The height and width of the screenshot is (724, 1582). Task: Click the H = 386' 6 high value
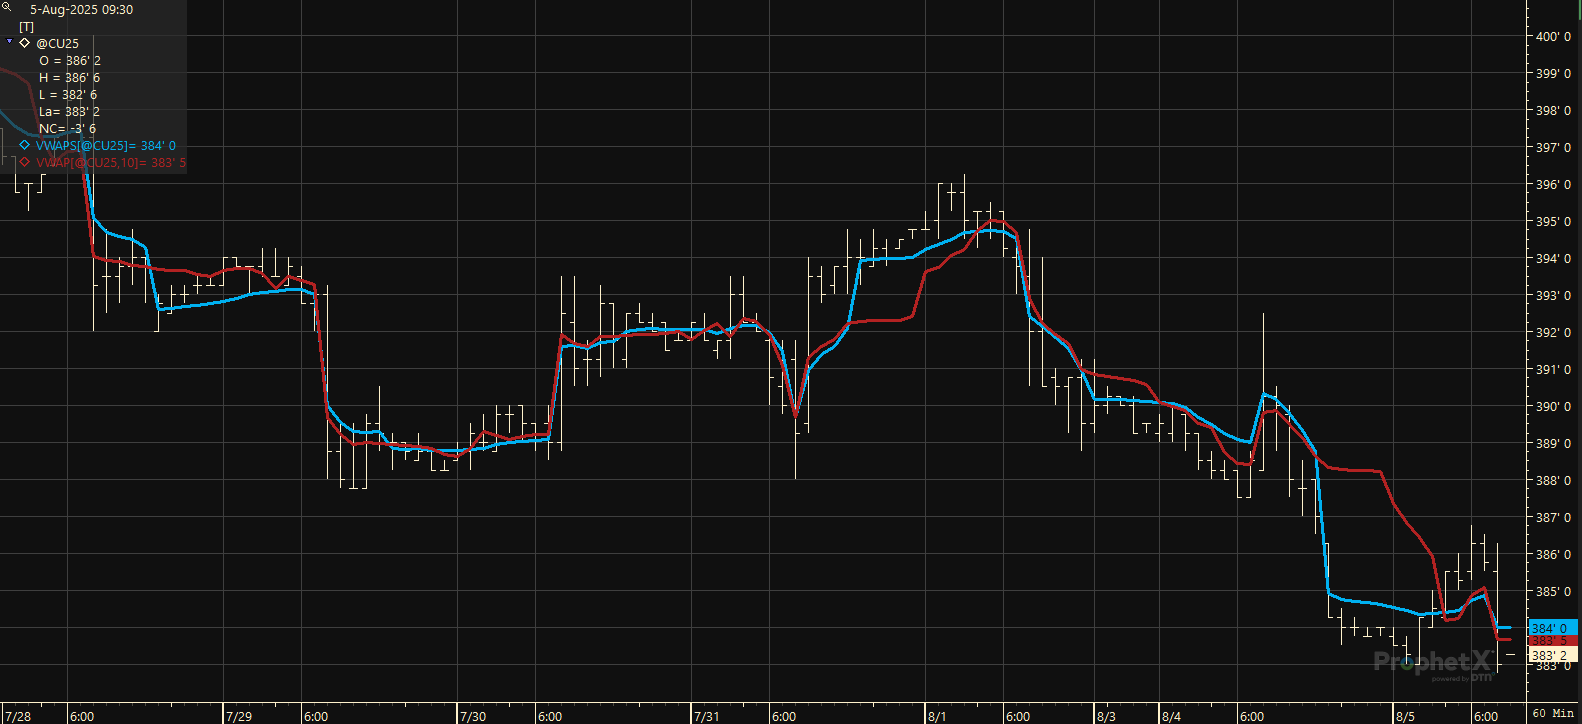pos(70,78)
